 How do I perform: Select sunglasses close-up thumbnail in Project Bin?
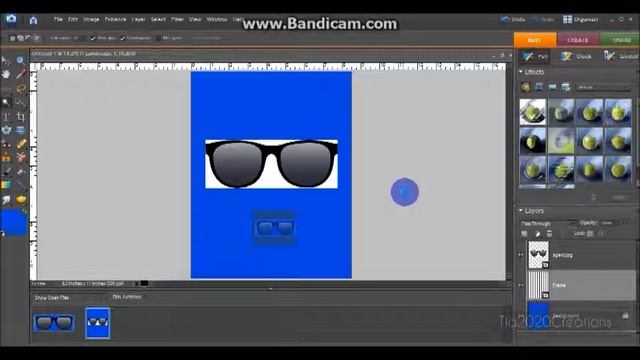tap(54, 322)
